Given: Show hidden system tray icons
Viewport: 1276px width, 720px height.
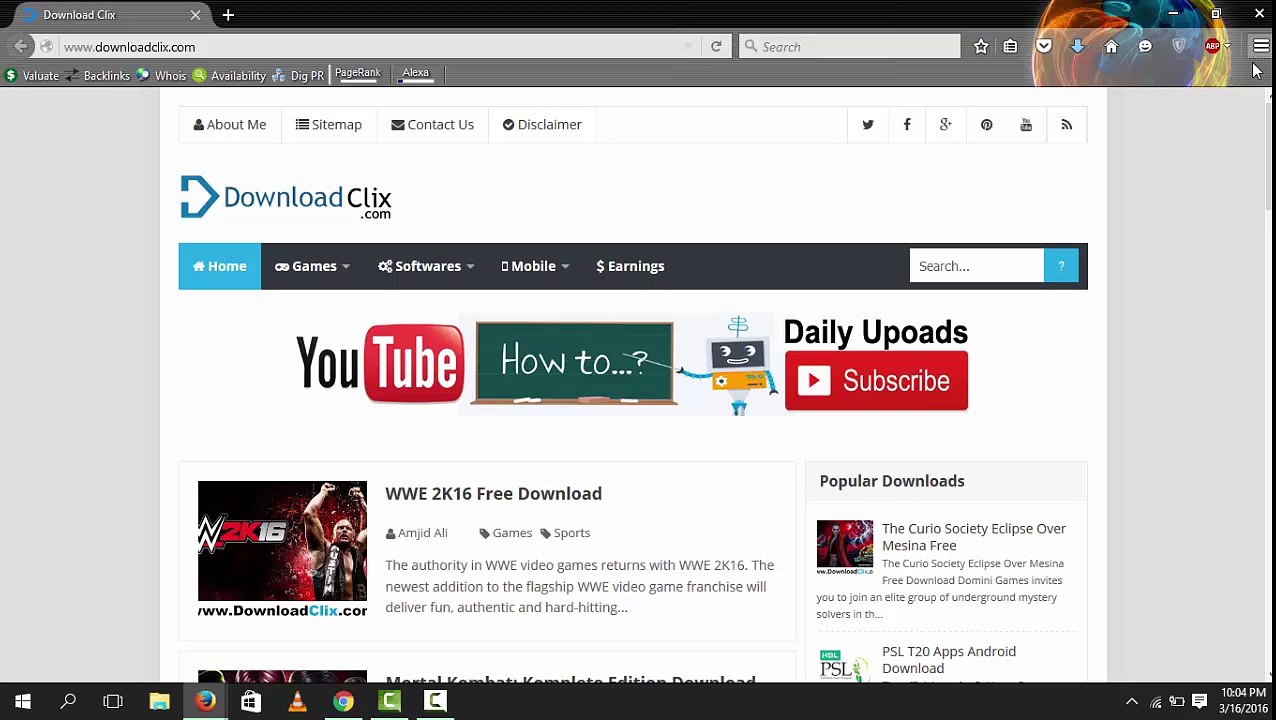Looking at the screenshot, I should pos(1131,702).
